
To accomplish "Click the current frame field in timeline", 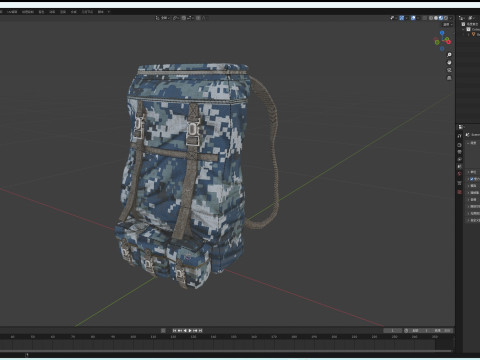I will (393, 330).
